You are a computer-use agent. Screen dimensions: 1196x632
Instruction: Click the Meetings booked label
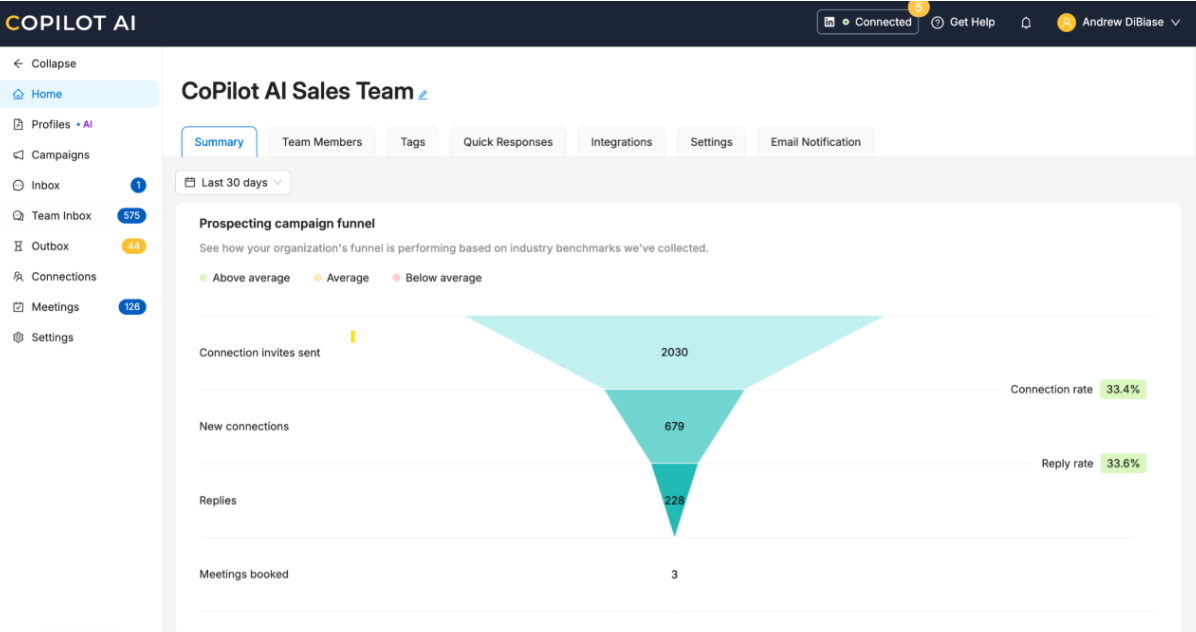tap(244, 574)
